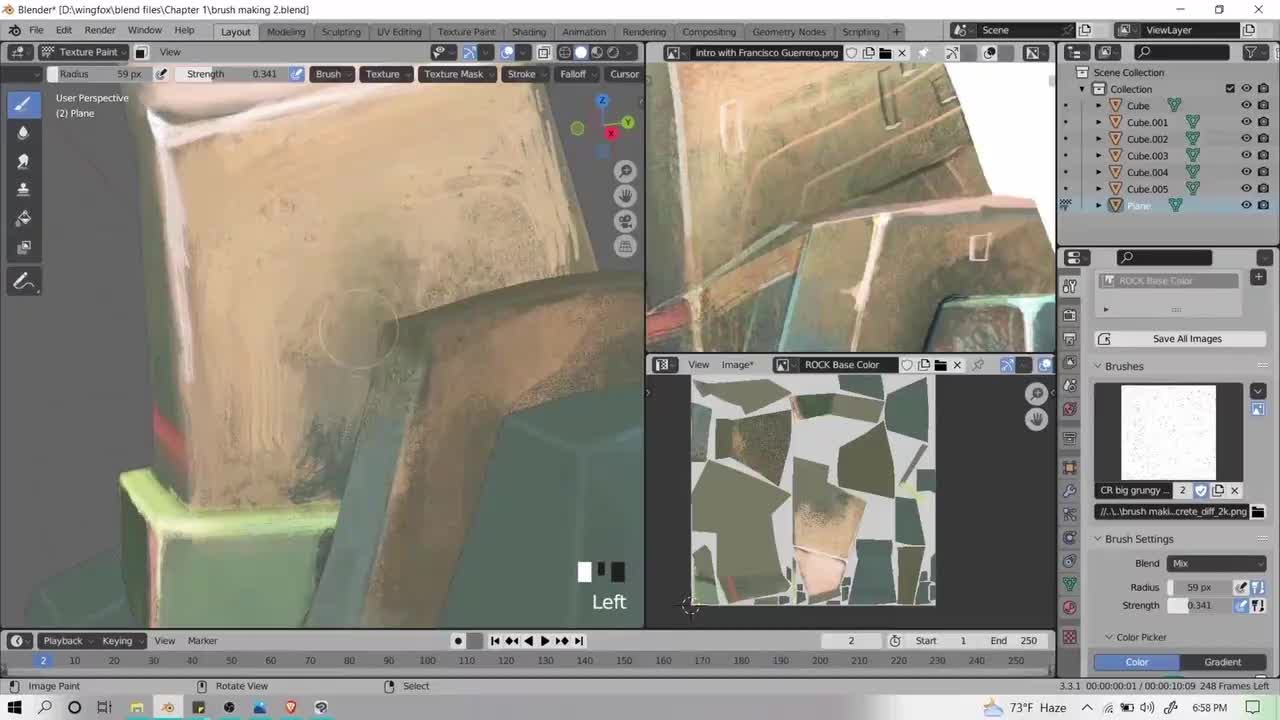
Task: Adjust Strength slider in the header
Action: click(232, 74)
